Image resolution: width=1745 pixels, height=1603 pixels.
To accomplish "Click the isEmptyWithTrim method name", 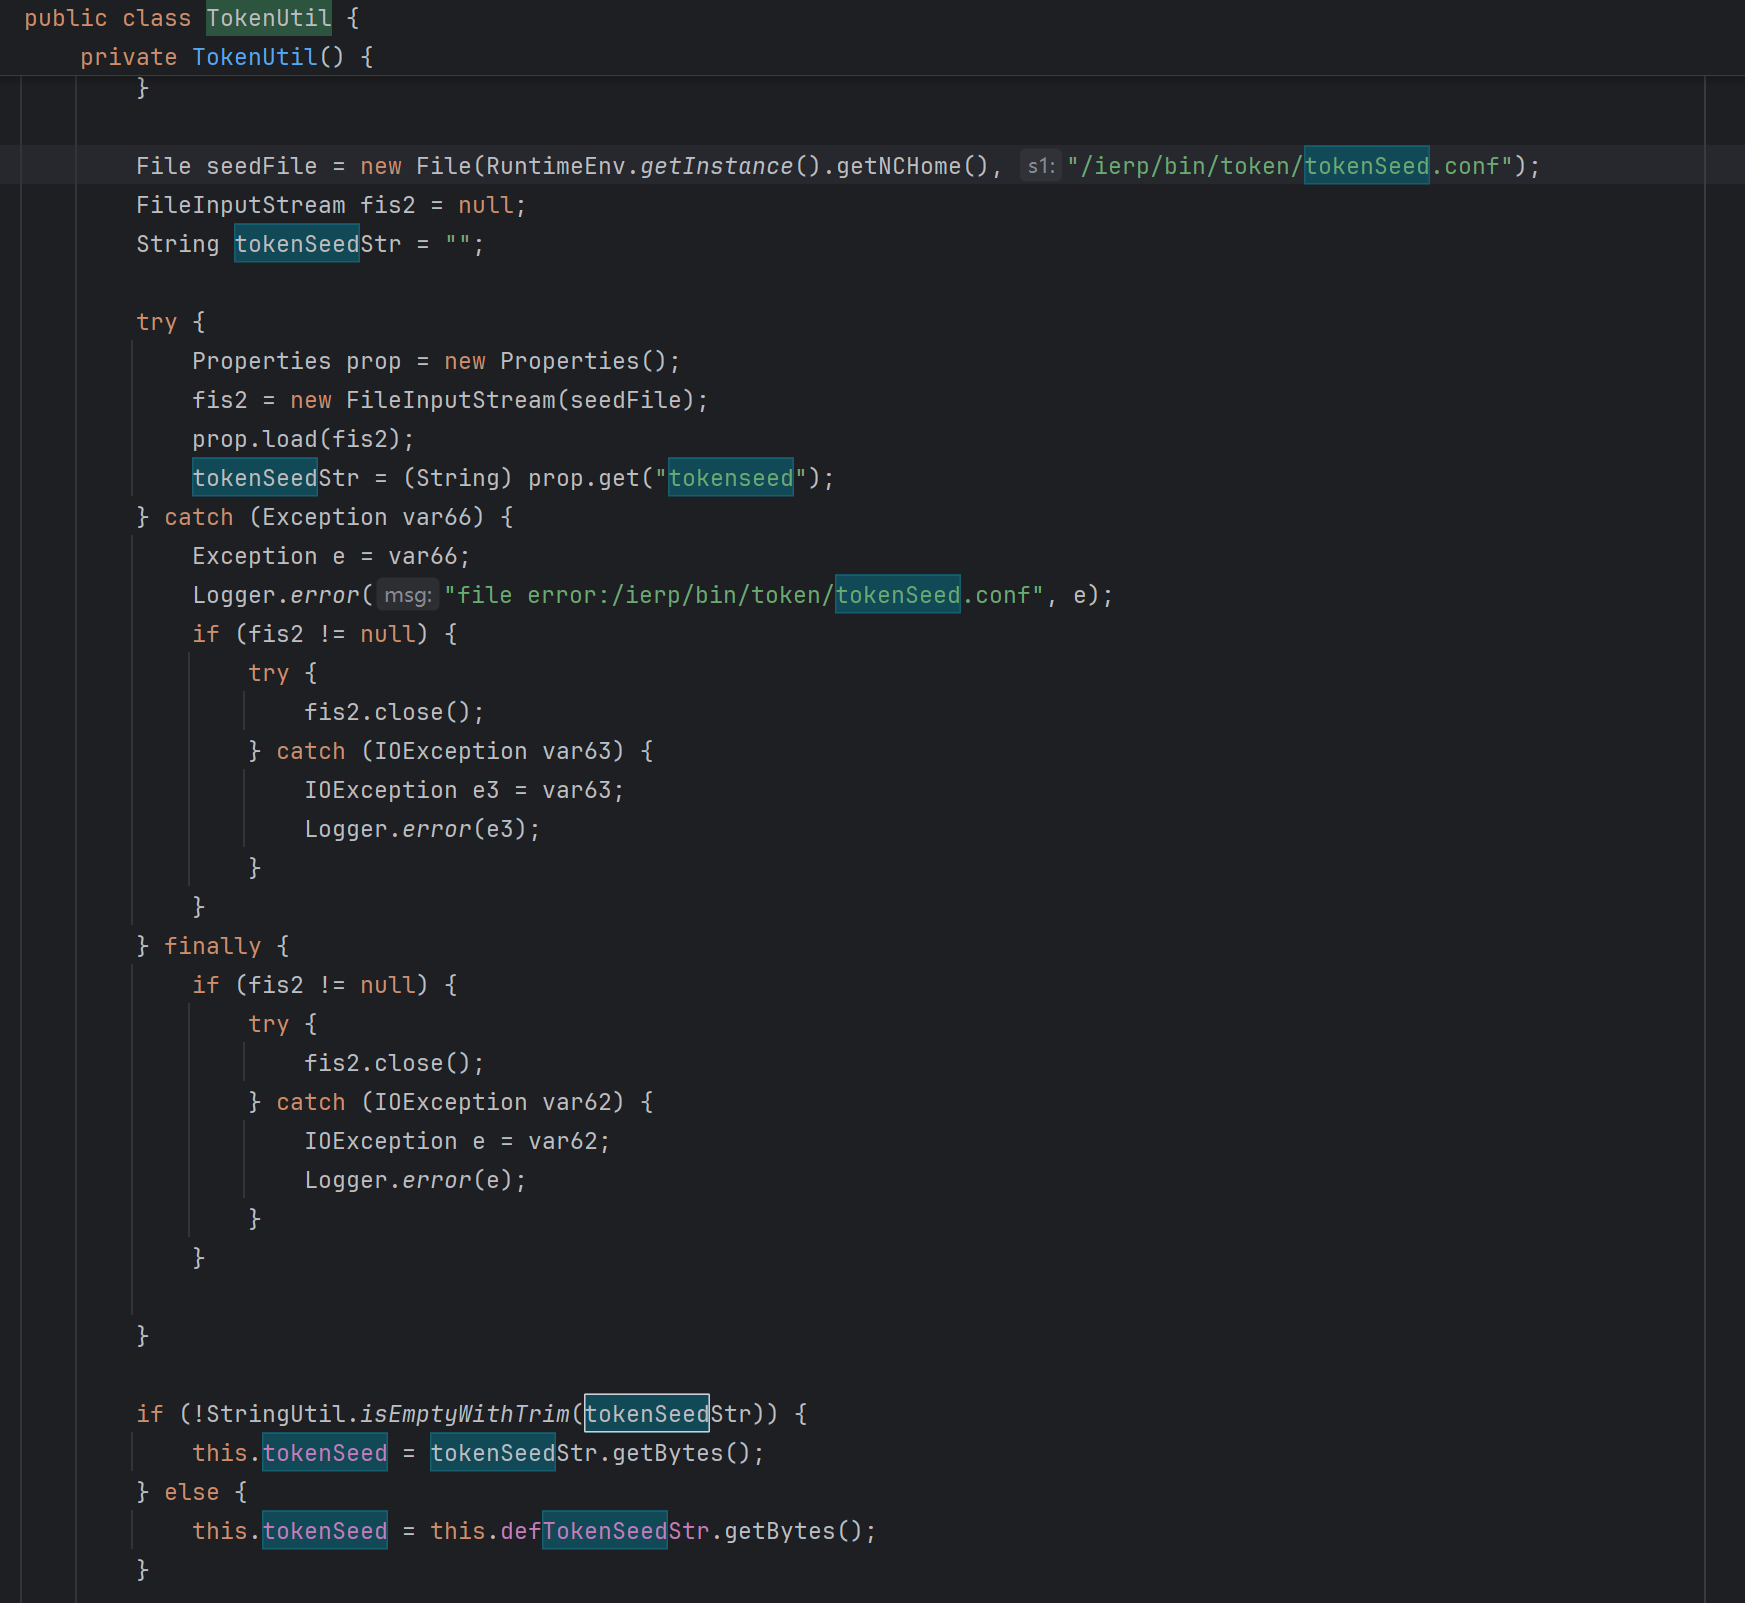I will (464, 1414).
